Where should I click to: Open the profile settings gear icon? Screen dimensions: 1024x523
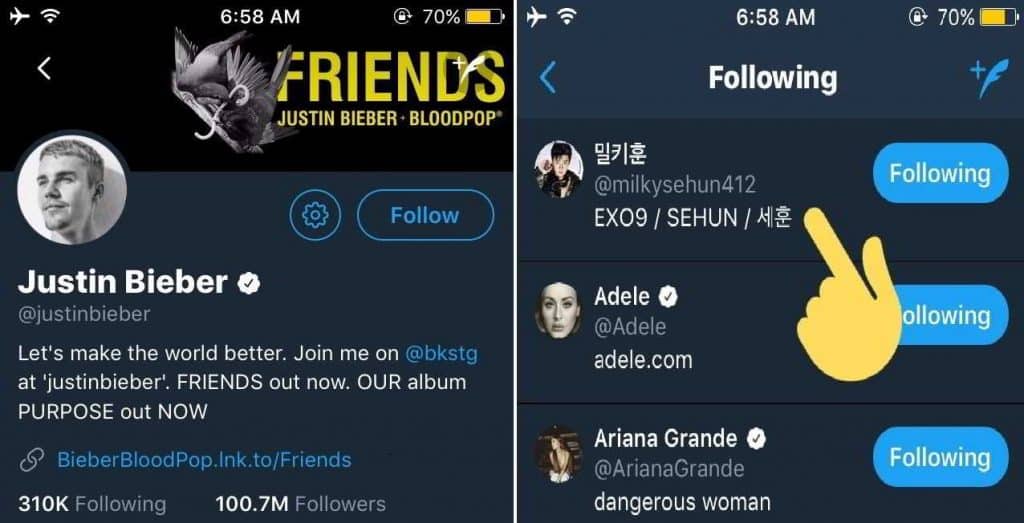(x=315, y=215)
